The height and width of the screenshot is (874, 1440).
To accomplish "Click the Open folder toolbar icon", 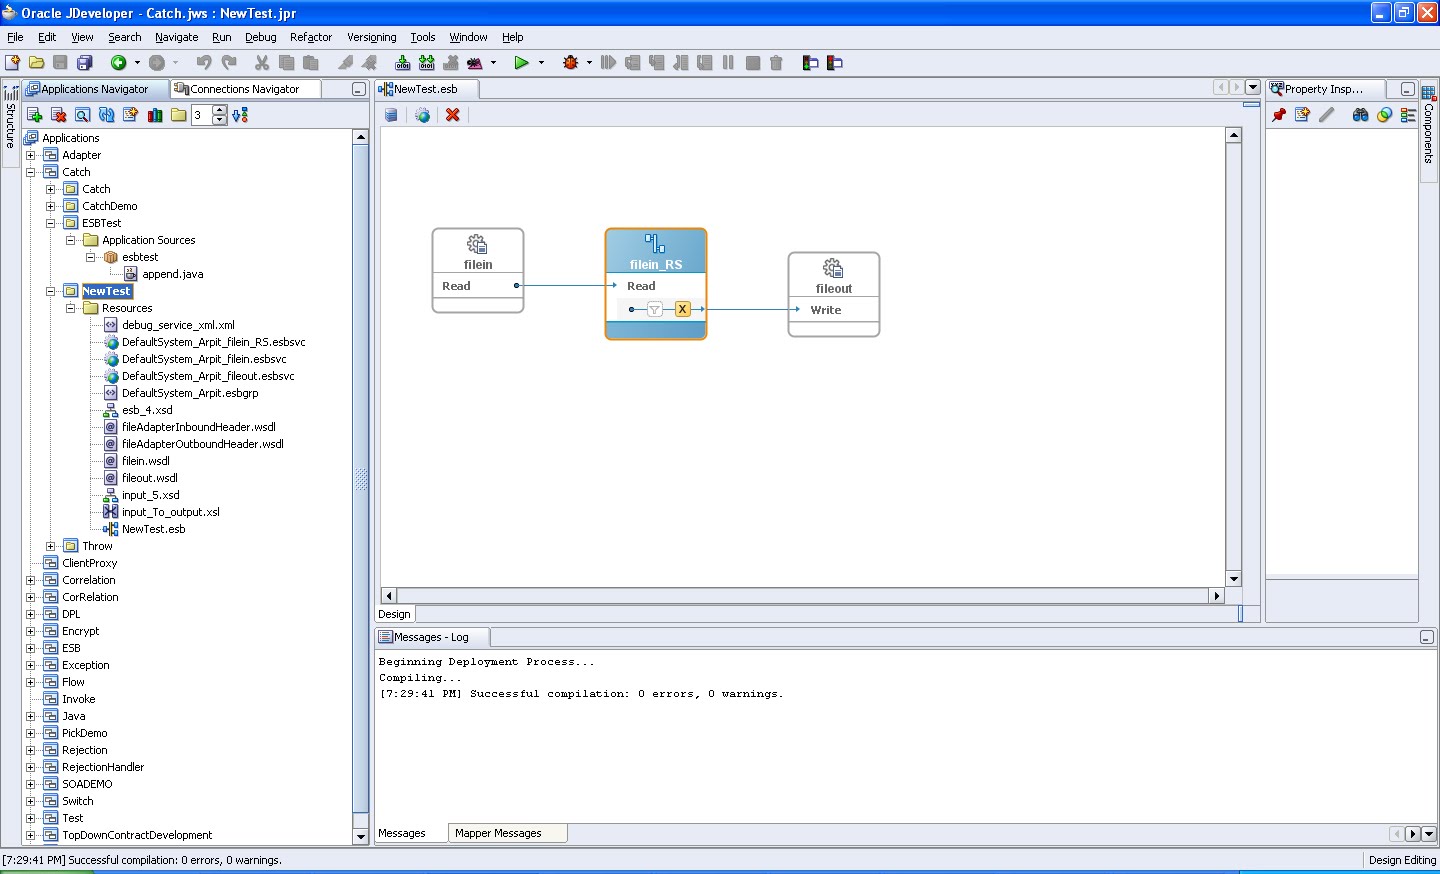I will point(37,62).
